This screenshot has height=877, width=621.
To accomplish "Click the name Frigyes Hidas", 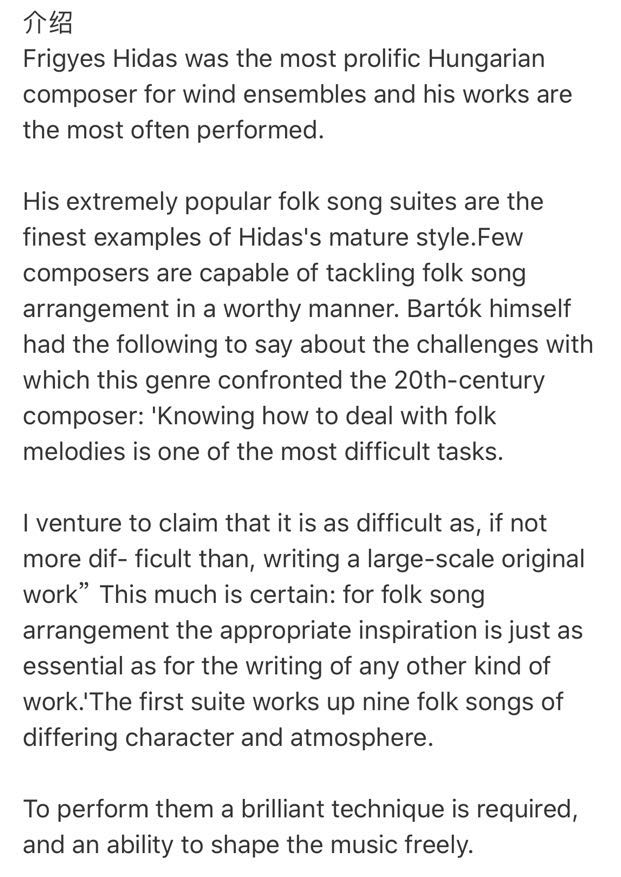I will [100, 59].
